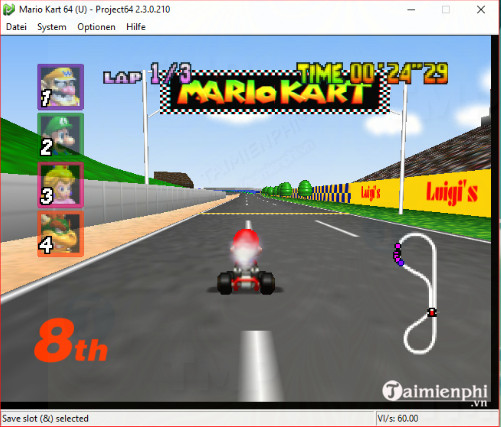Maximize the Project64 window

[446, 10]
